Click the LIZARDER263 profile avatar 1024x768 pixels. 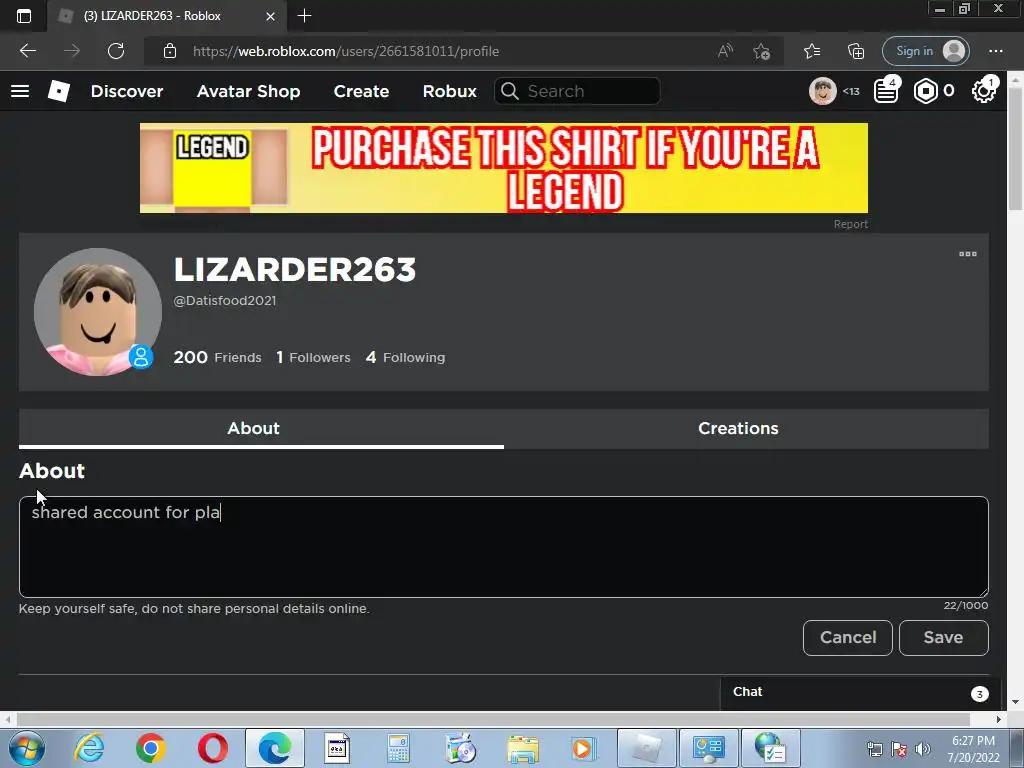(x=98, y=312)
